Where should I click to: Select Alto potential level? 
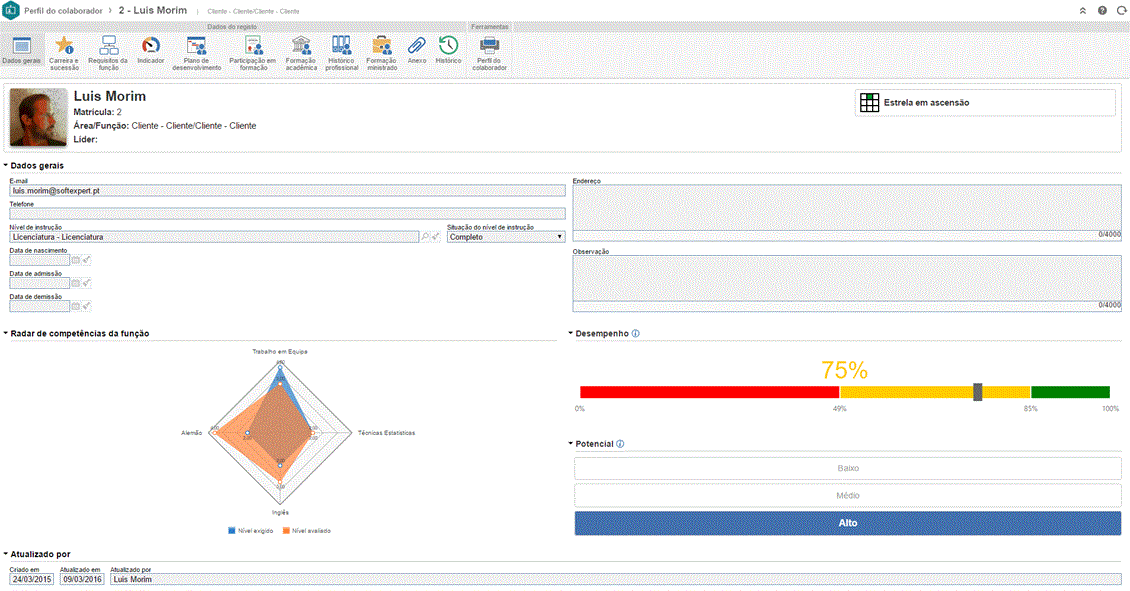point(847,523)
